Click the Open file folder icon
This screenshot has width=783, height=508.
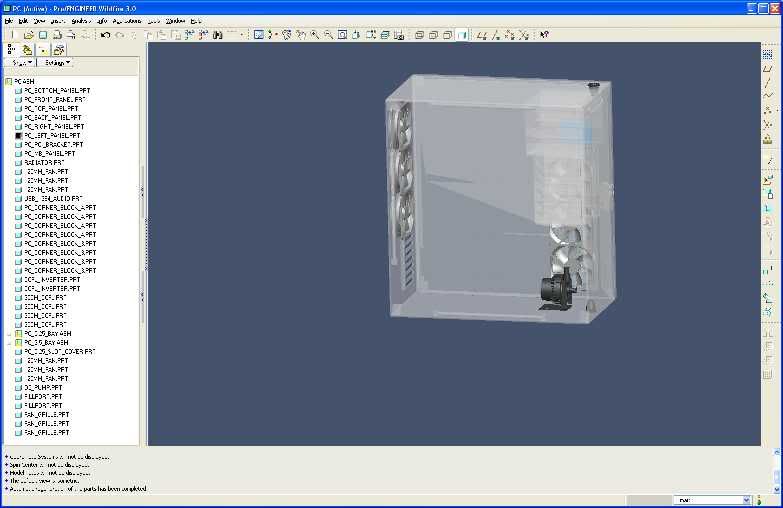(x=29, y=34)
